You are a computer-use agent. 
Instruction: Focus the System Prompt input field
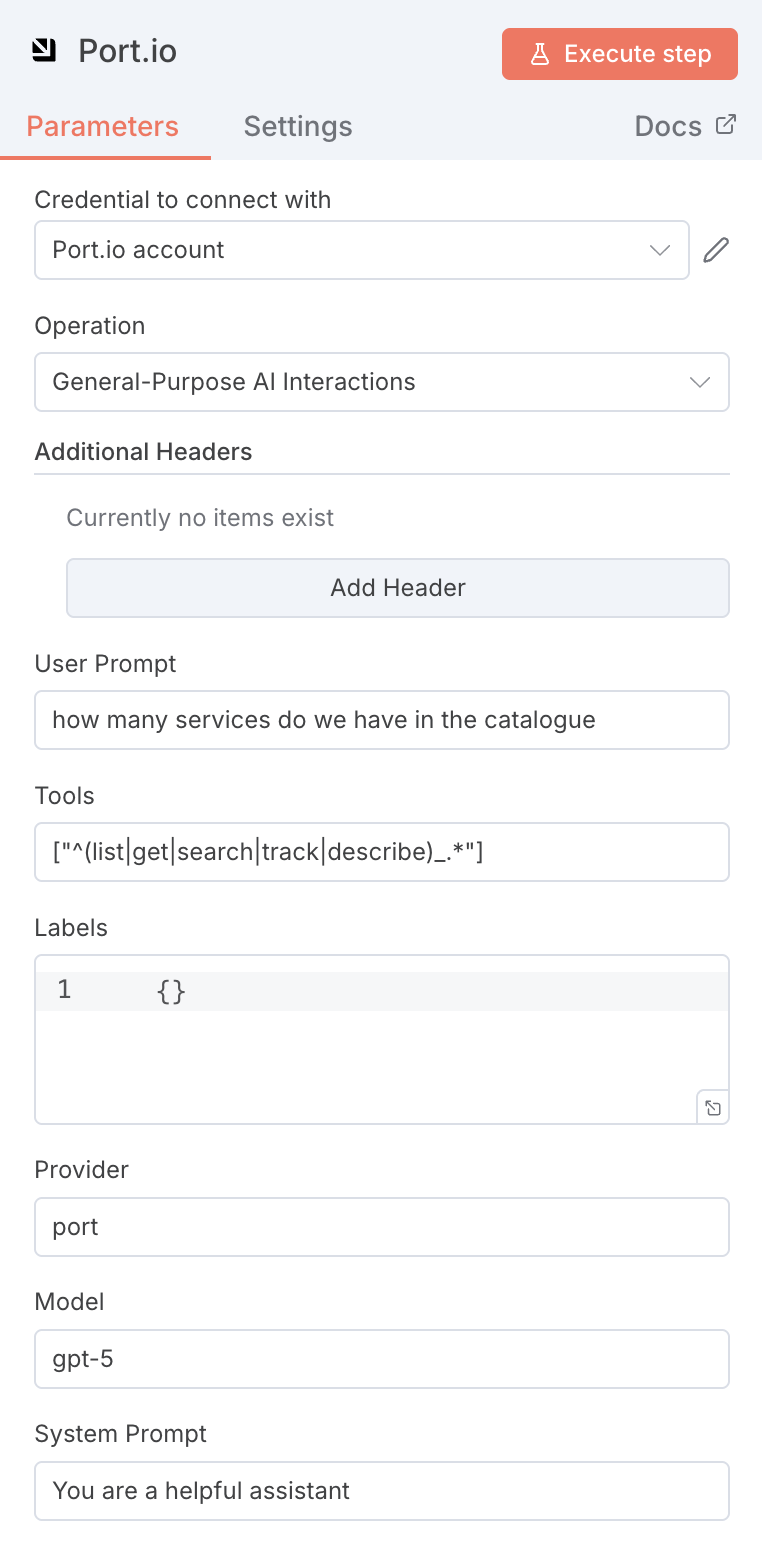pyautogui.click(x=381, y=1491)
